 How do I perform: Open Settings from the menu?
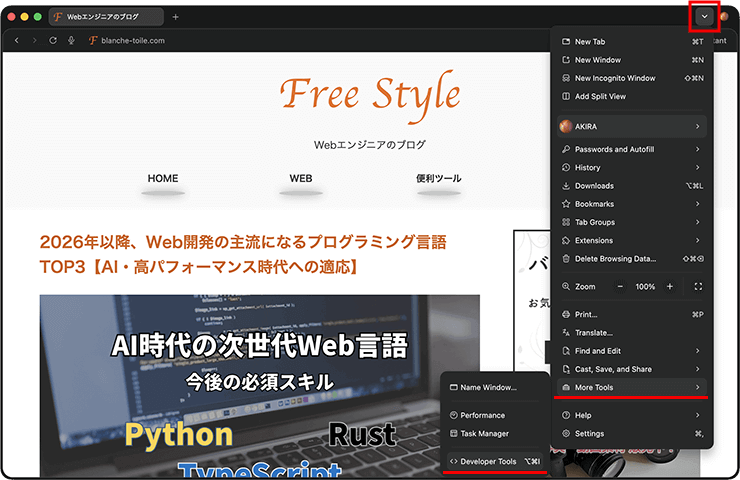(632, 433)
